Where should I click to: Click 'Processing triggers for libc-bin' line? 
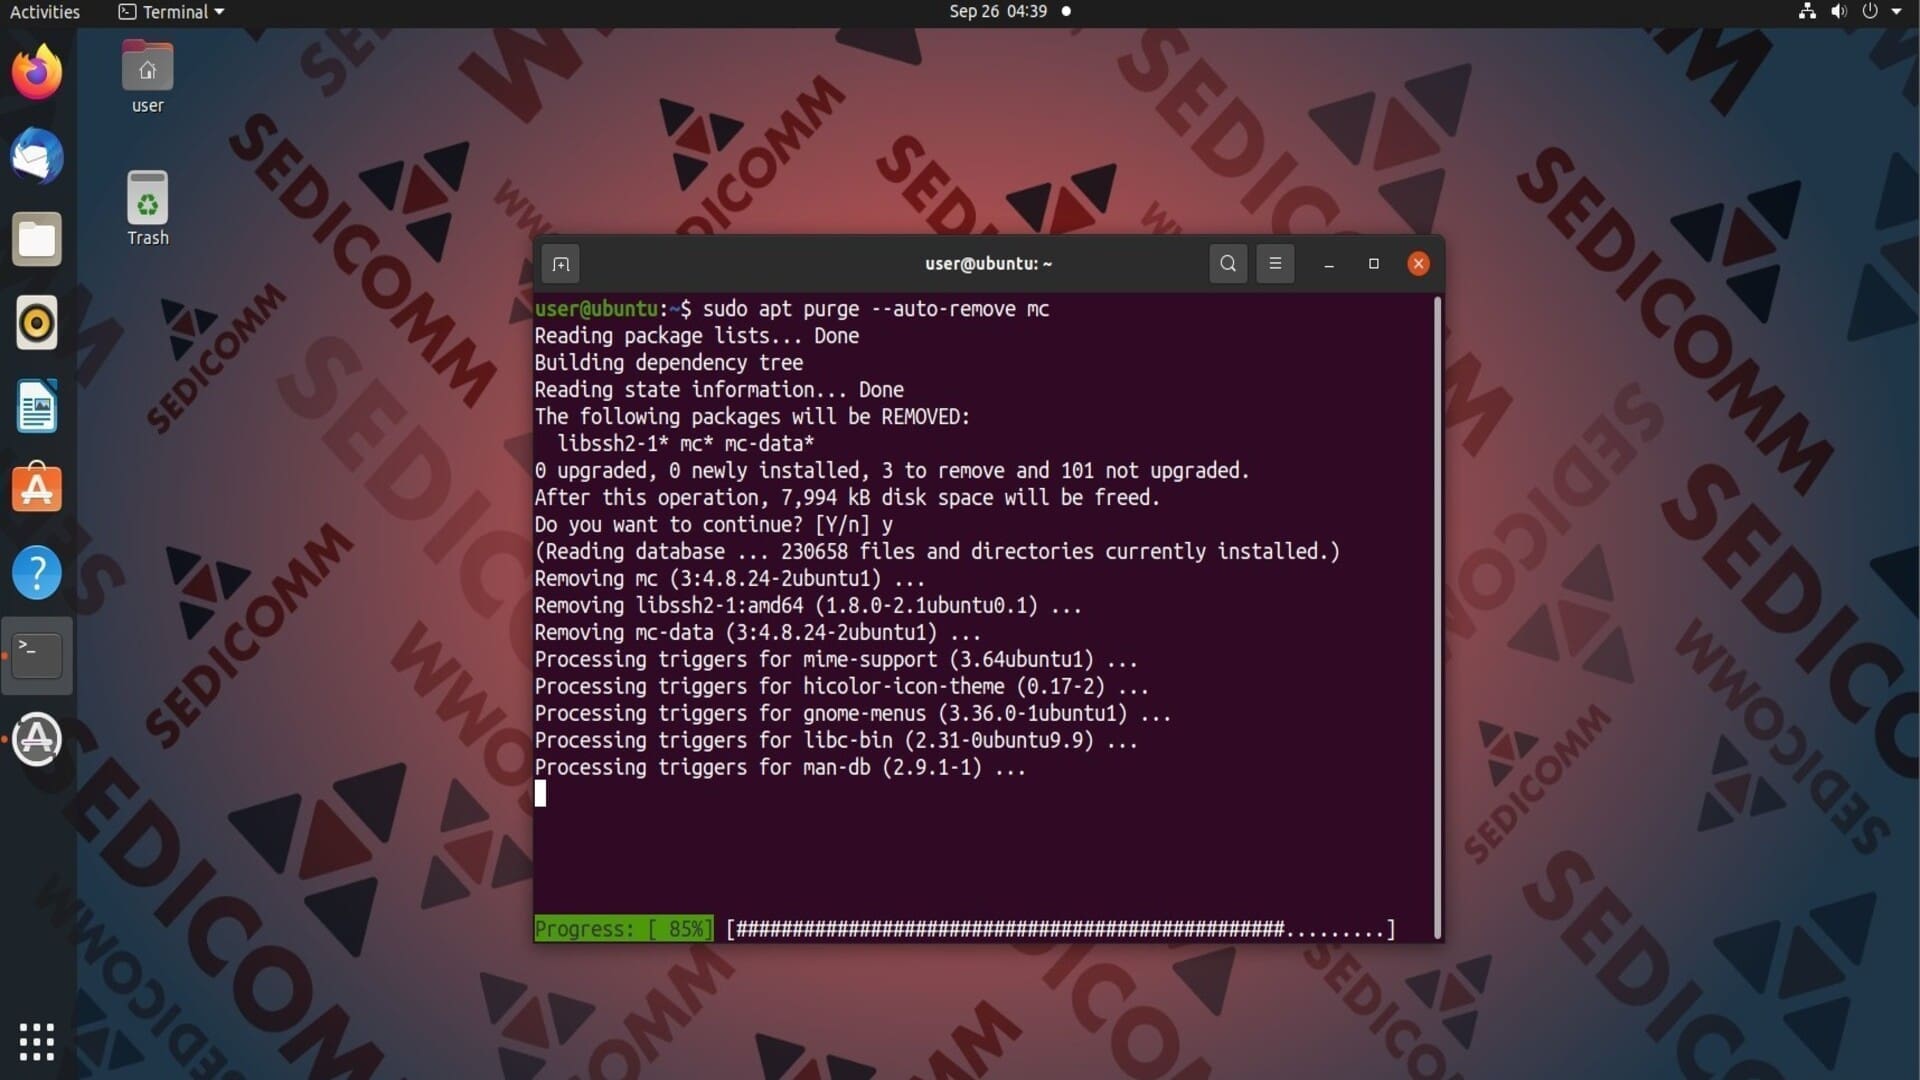tap(836, 741)
